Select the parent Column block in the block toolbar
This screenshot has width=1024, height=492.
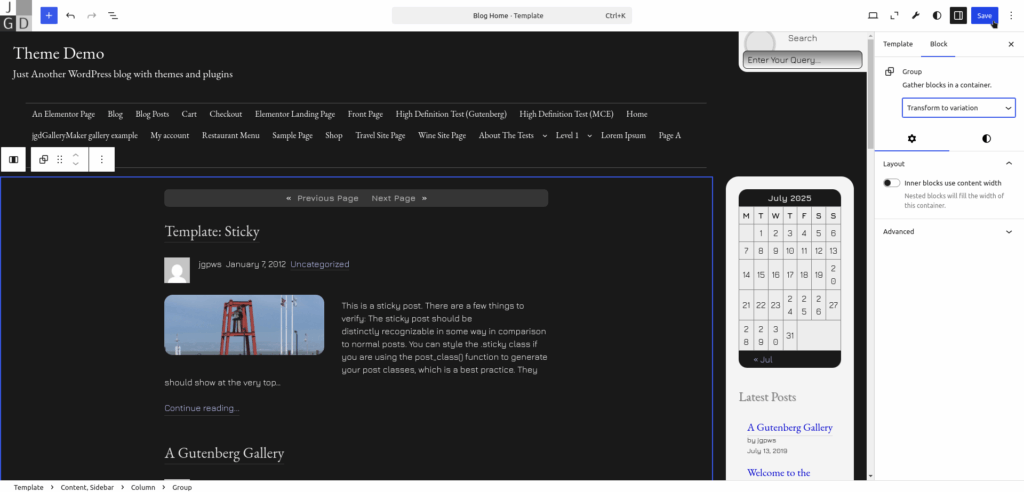tap(14, 159)
